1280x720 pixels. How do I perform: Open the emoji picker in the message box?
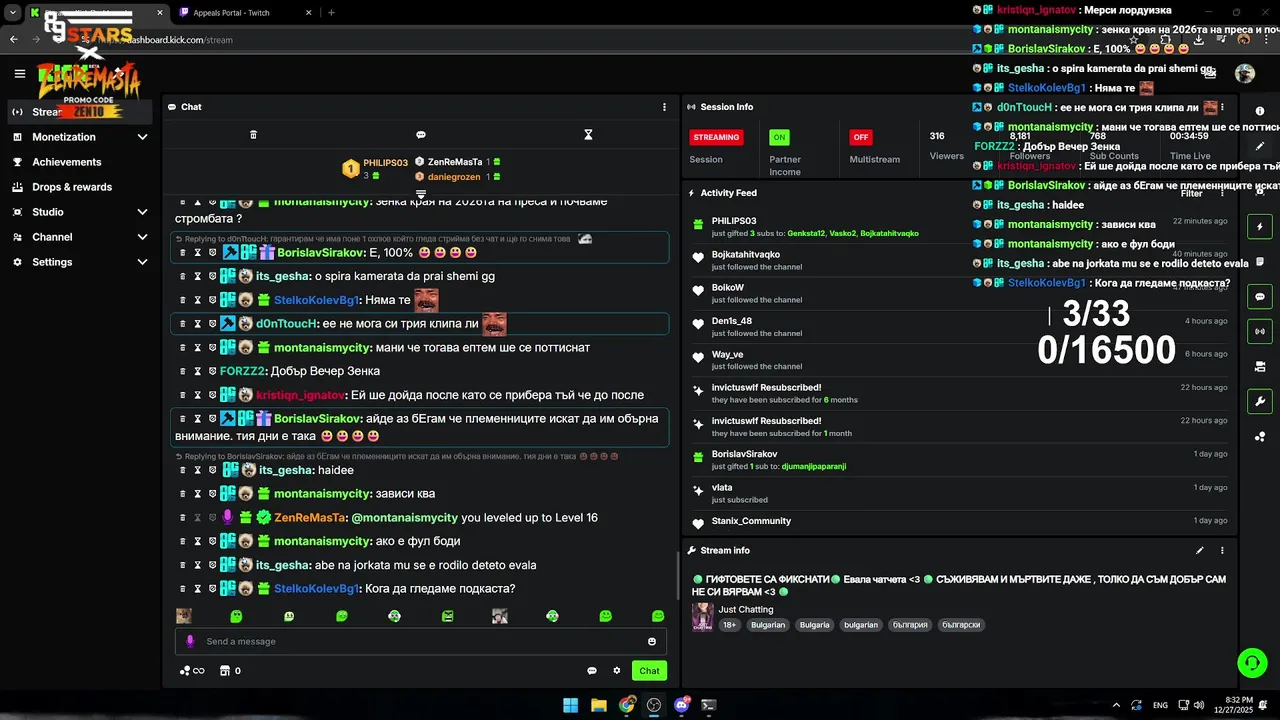pyautogui.click(x=652, y=641)
